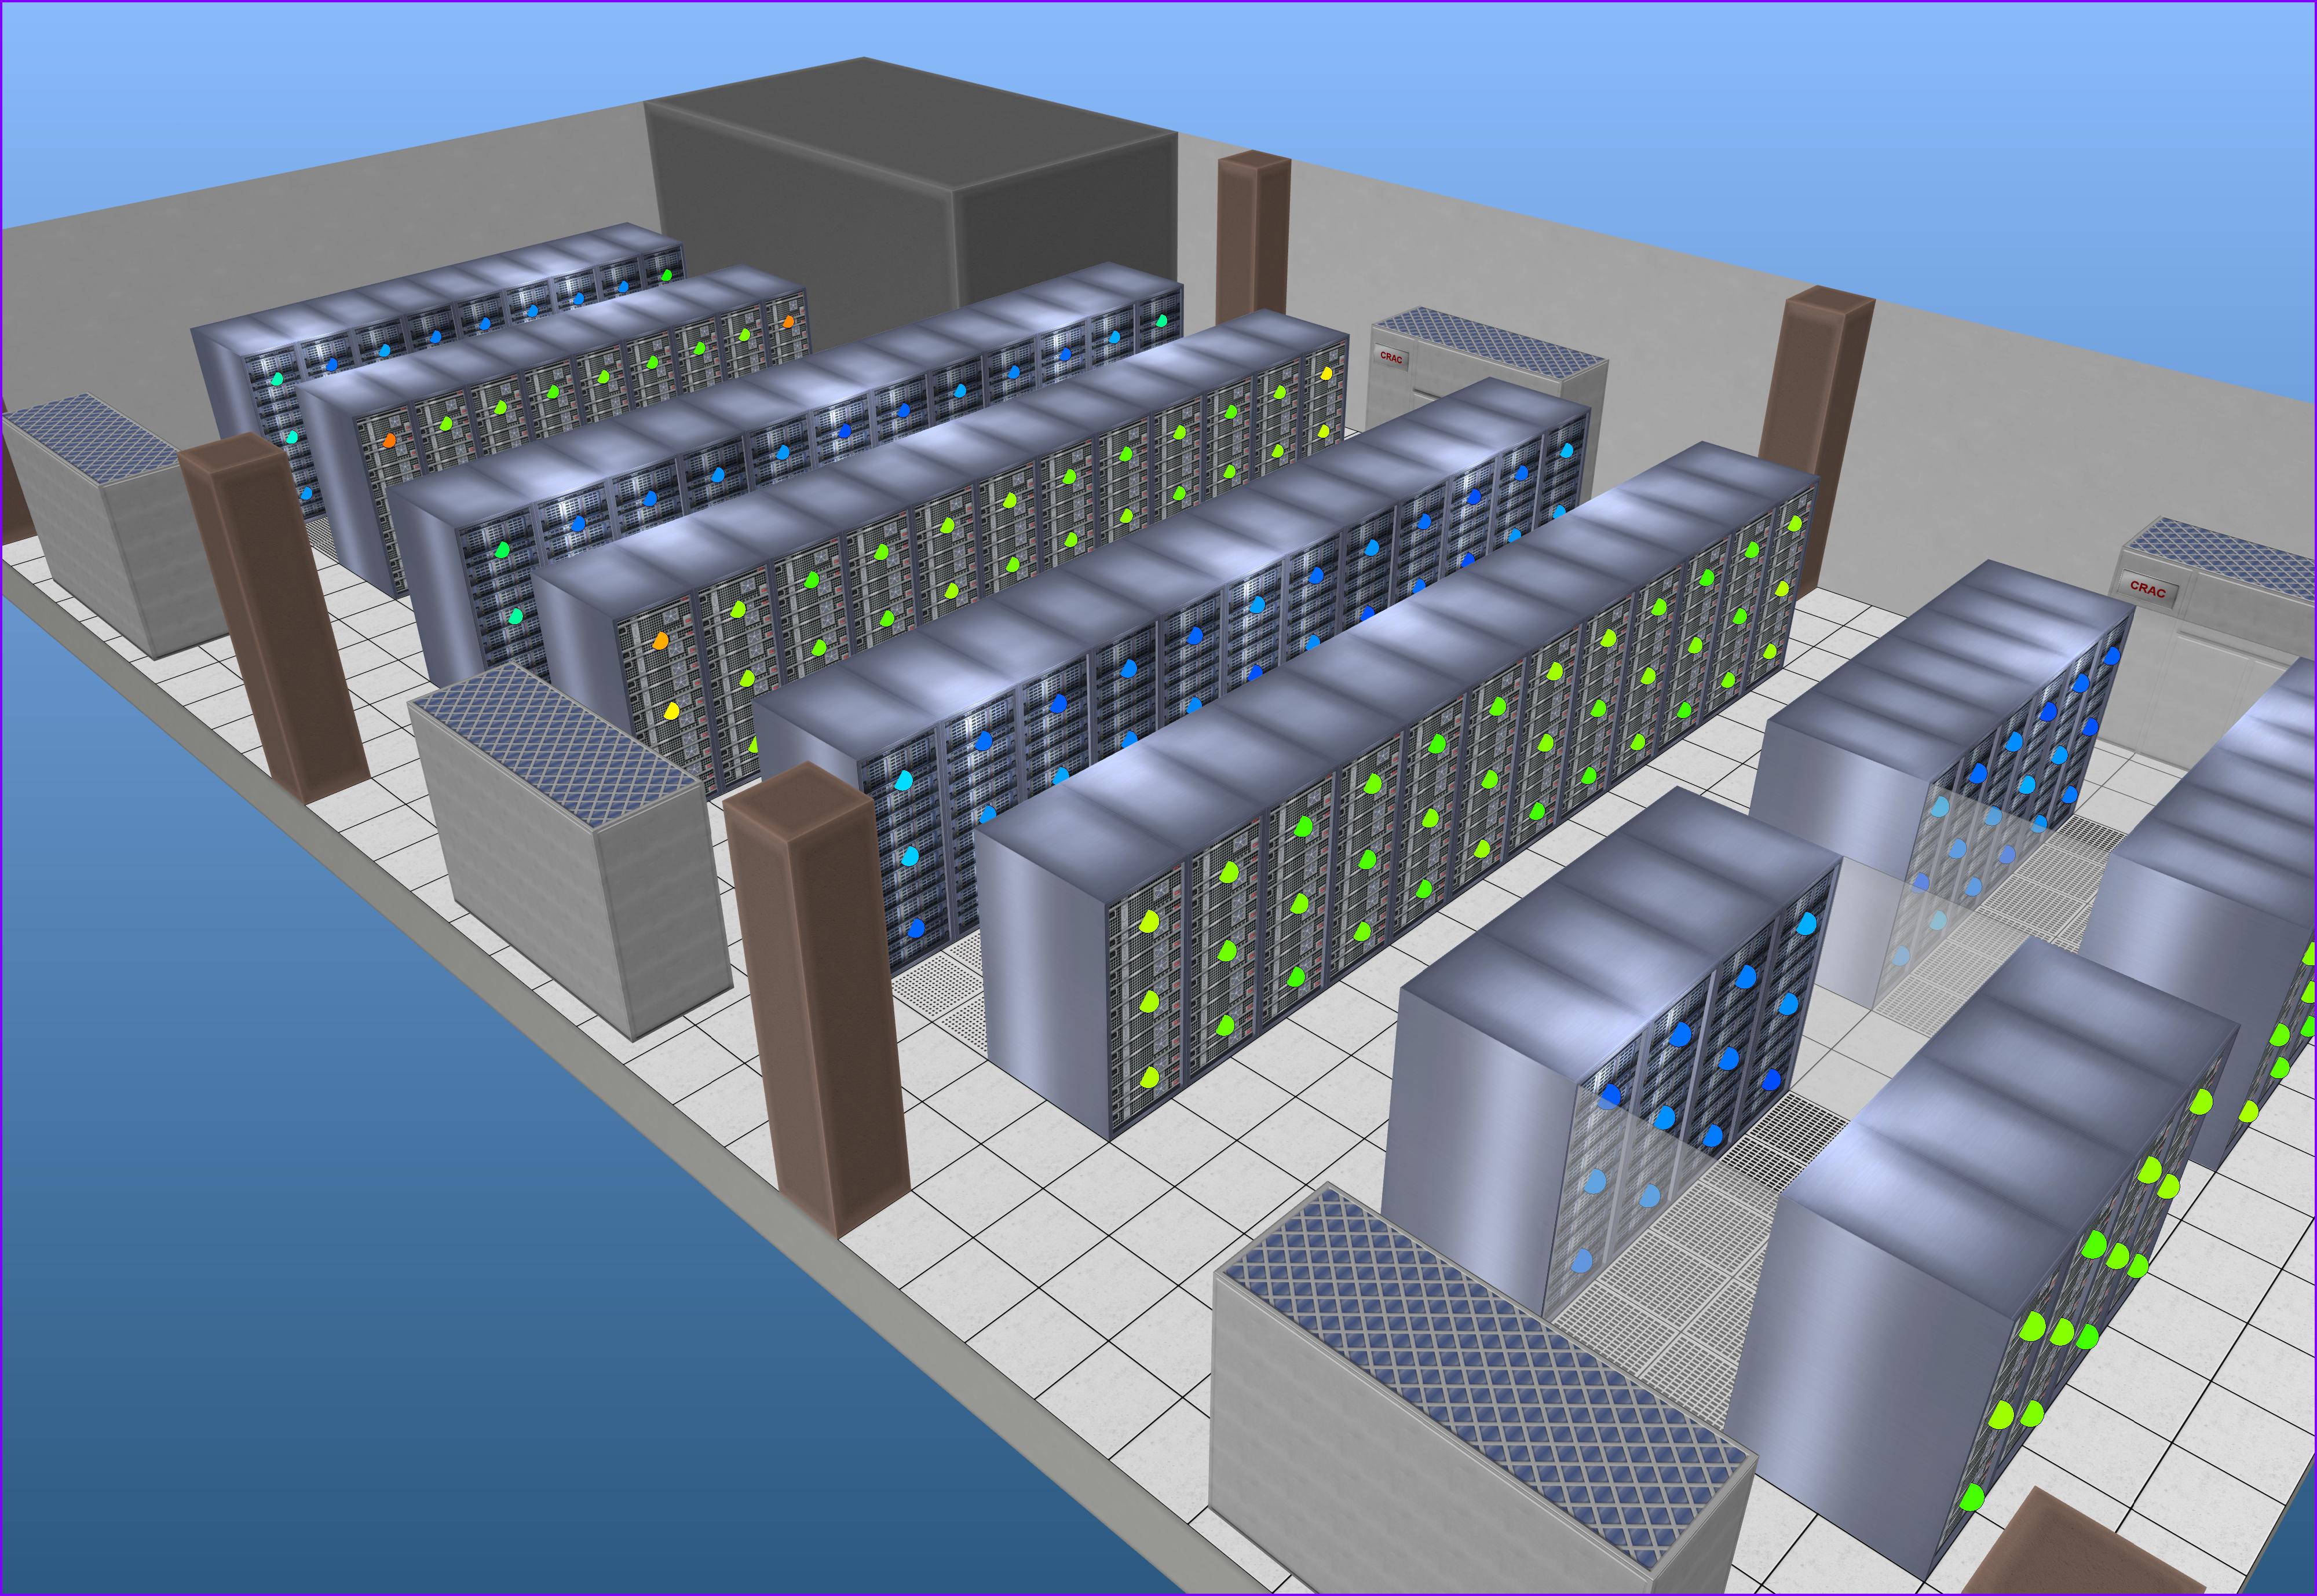Select yellow sensor below orange on fourth row
This screenshot has height=1596, width=2317.
(x=671, y=712)
